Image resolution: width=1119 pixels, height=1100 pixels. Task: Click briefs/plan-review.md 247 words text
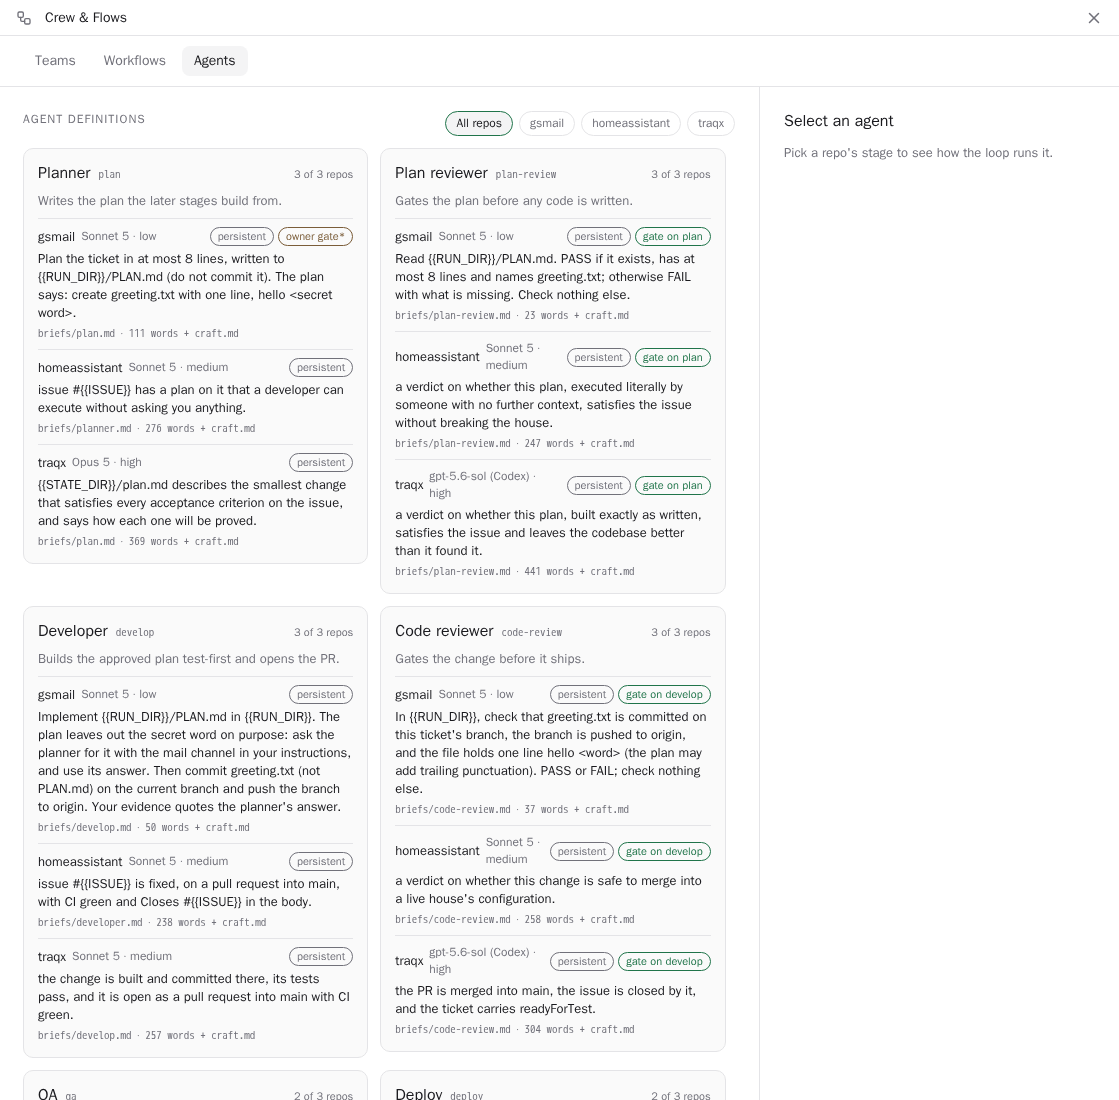515,443
